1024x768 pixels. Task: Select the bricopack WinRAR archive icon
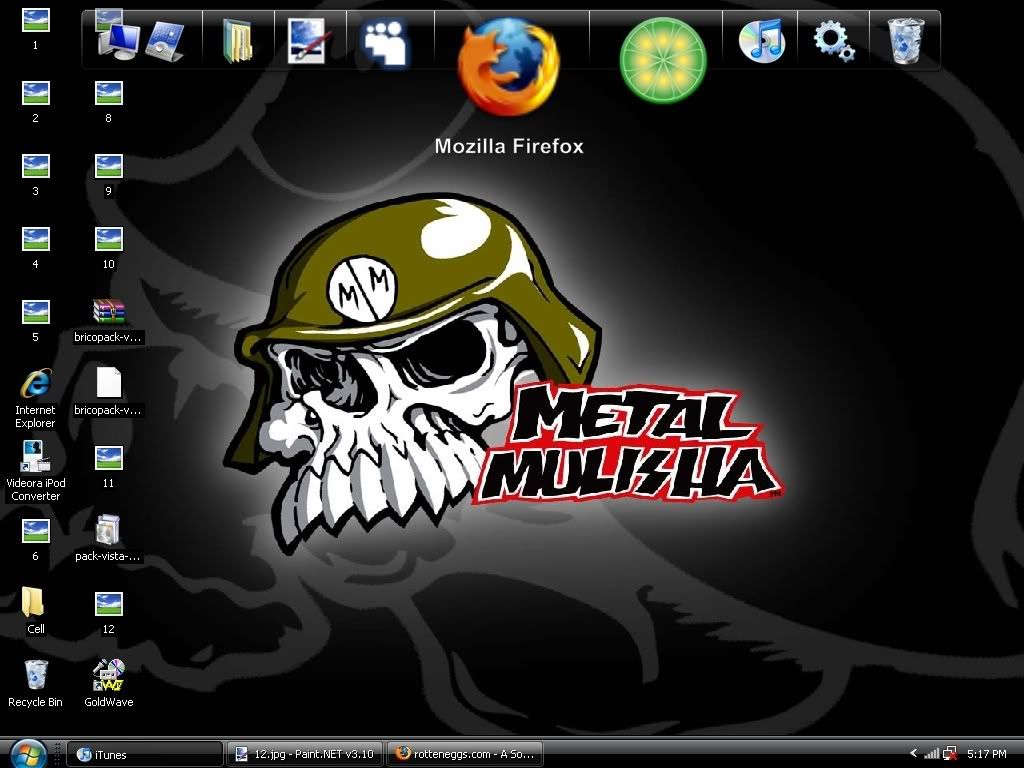(x=108, y=321)
